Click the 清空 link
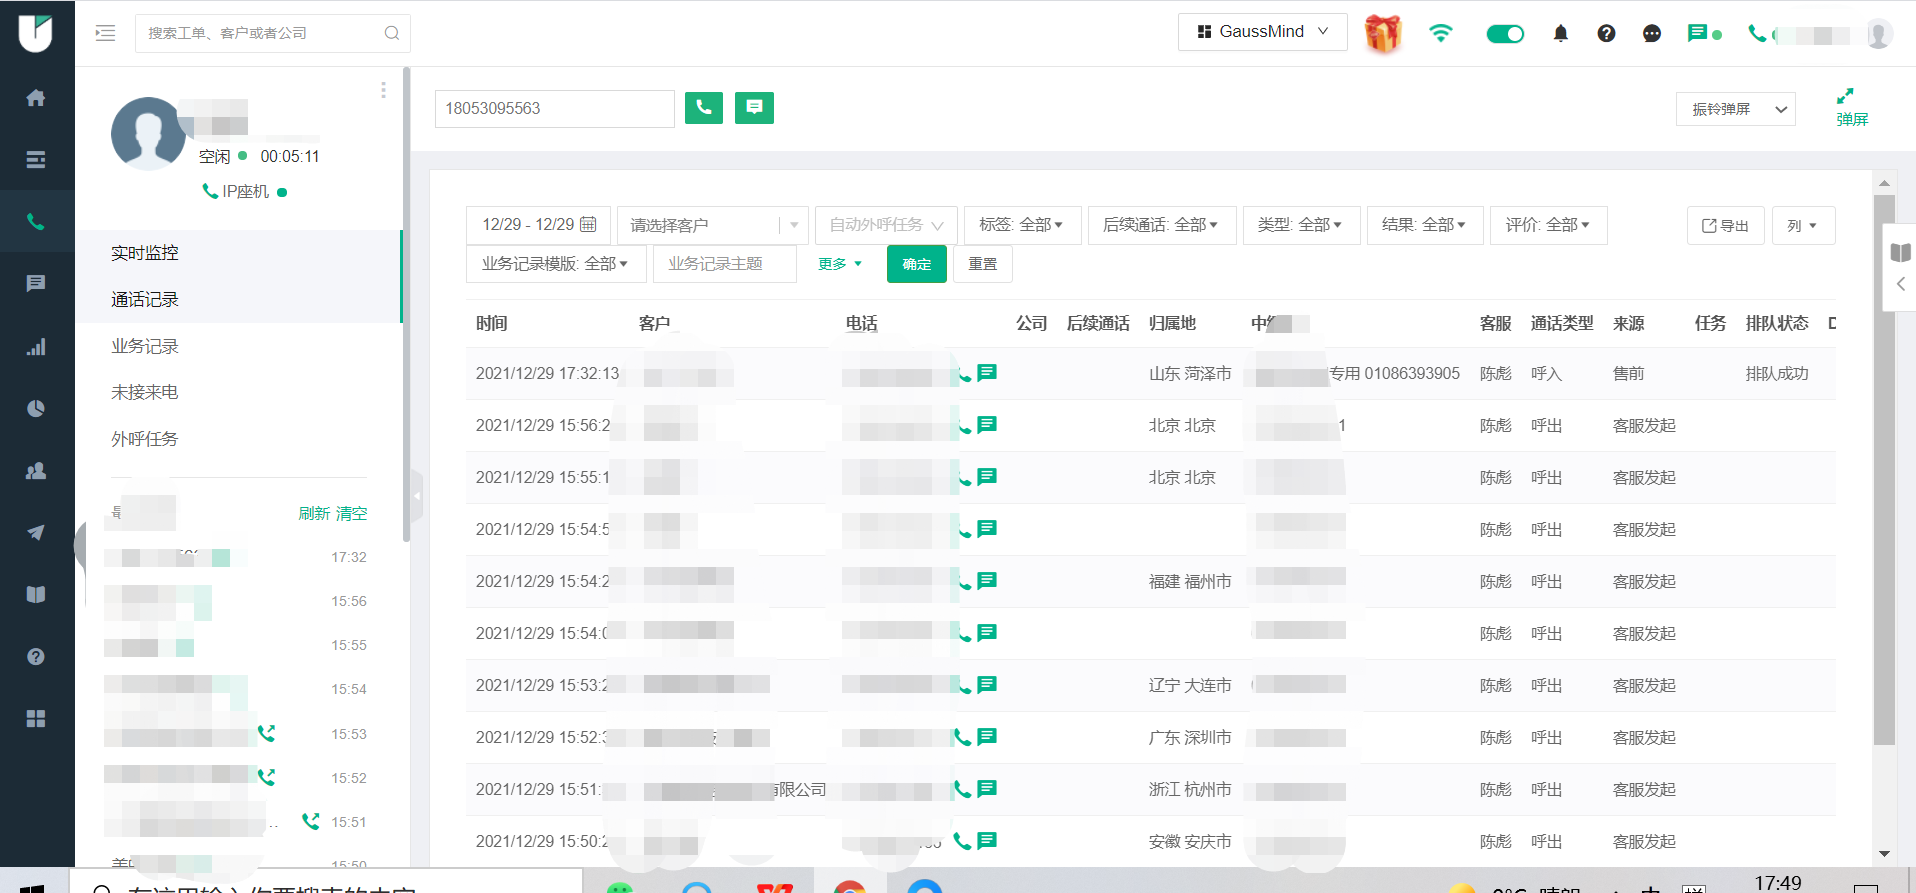 pos(352,513)
